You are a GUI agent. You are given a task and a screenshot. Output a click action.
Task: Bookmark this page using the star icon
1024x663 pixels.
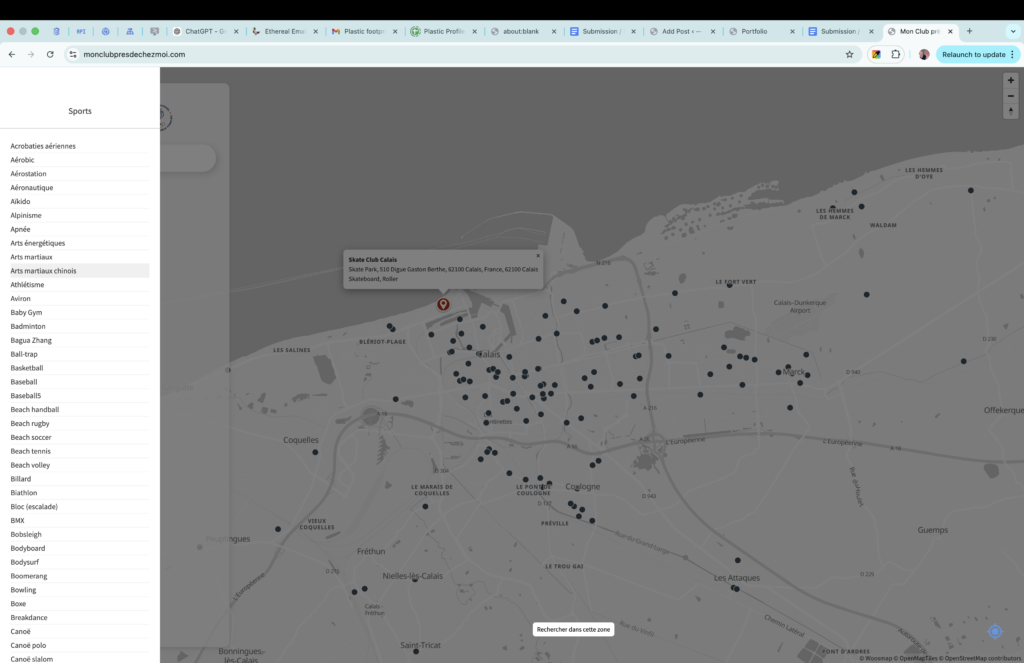(849, 54)
